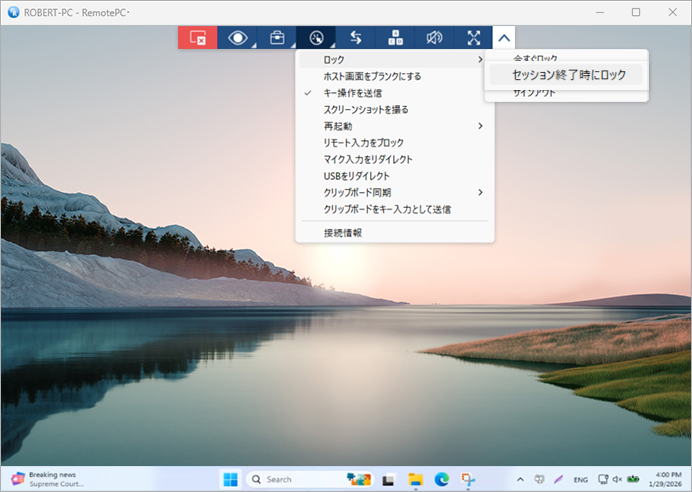Open the 再起動 submenu
This screenshot has width=692, height=492.
click(x=395, y=126)
